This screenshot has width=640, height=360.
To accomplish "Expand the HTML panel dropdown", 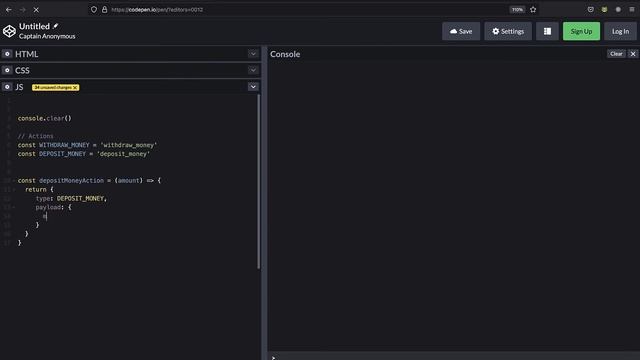I will [253, 54].
